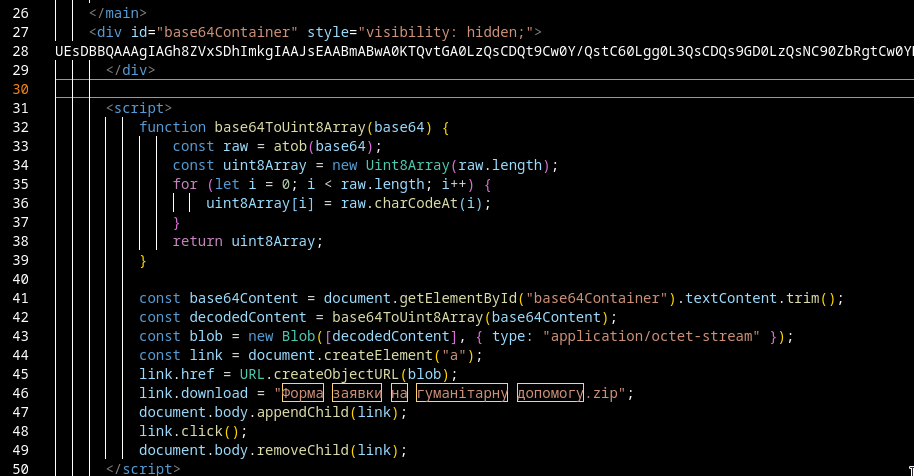Image resolution: width=914 pixels, height=476 pixels.
Task: Click the highlighted word 'заявки'
Action: 357,393
